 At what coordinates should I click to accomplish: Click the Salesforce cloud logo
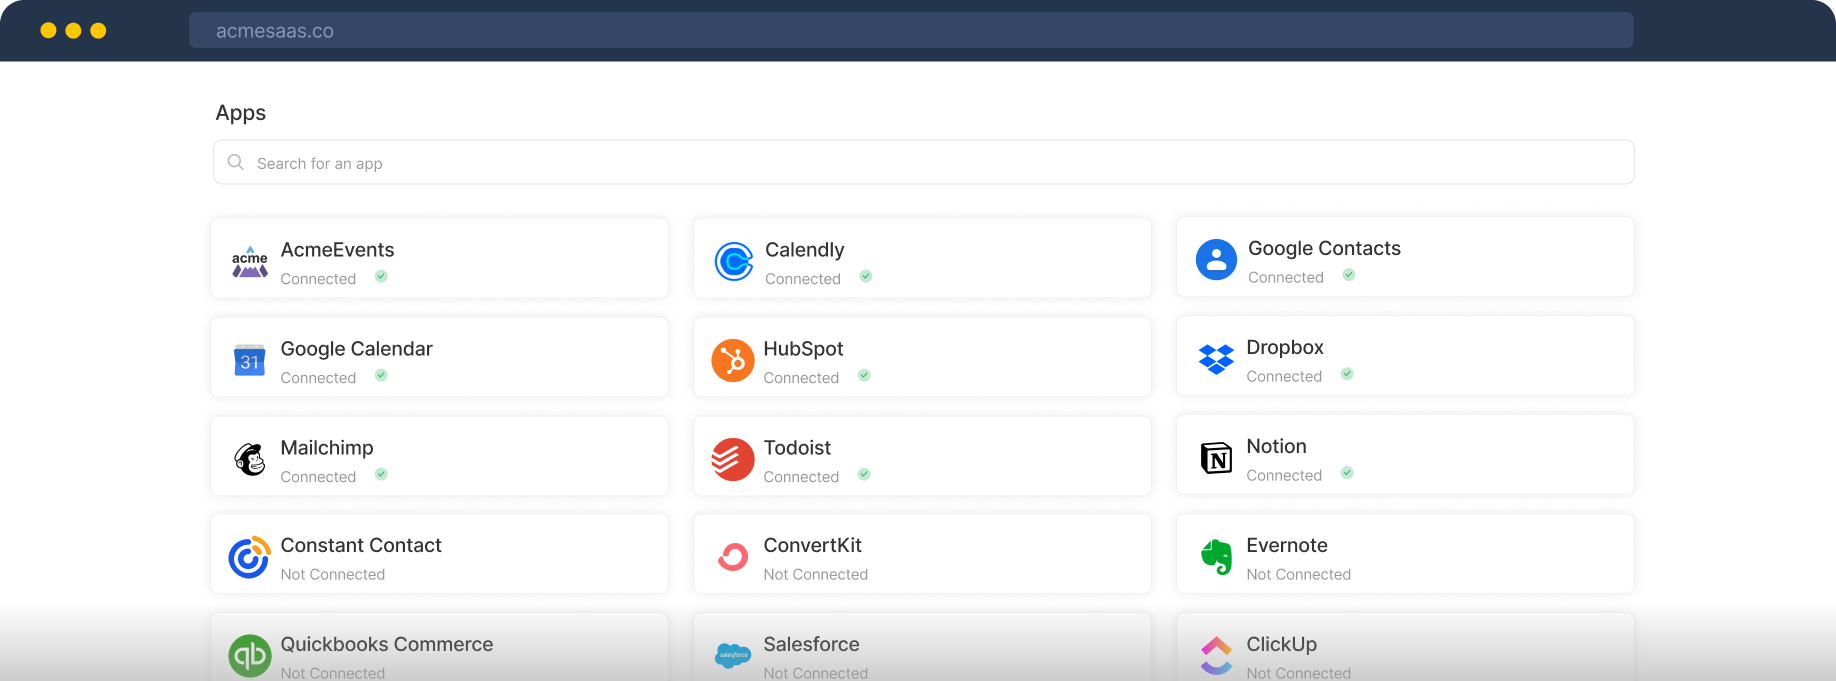[733, 656]
